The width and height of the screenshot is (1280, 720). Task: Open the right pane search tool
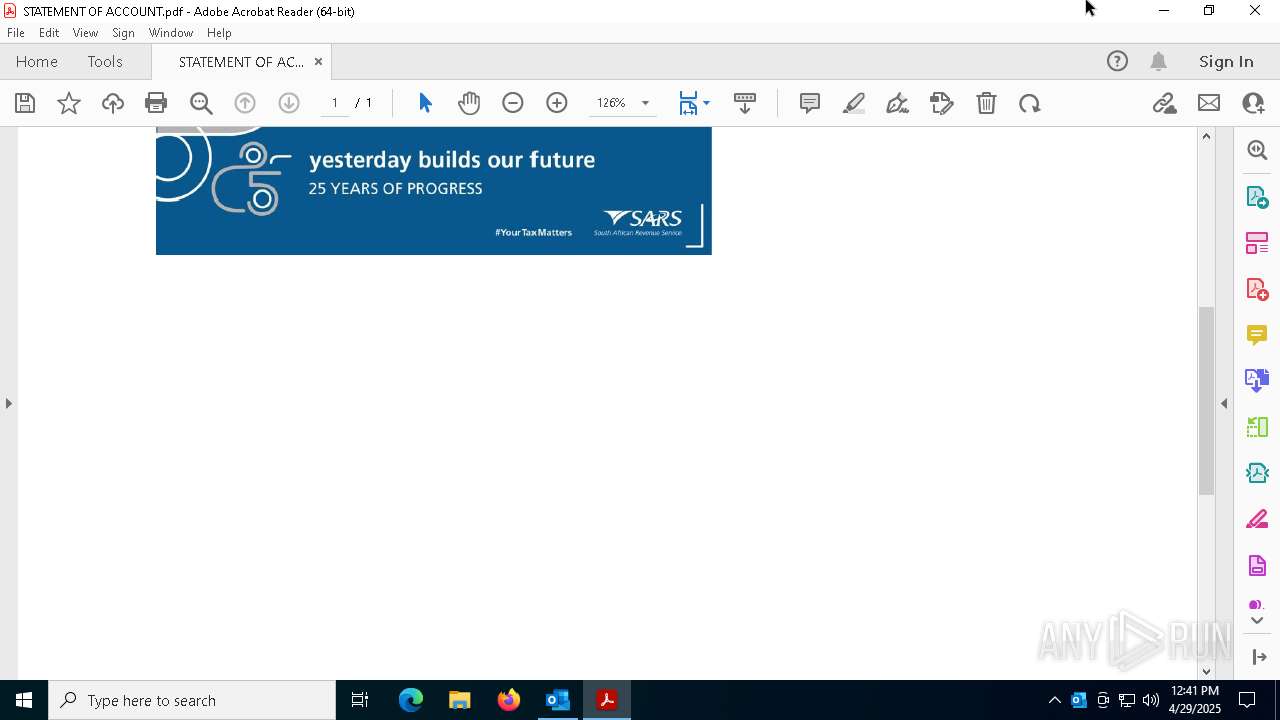[1257, 150]
